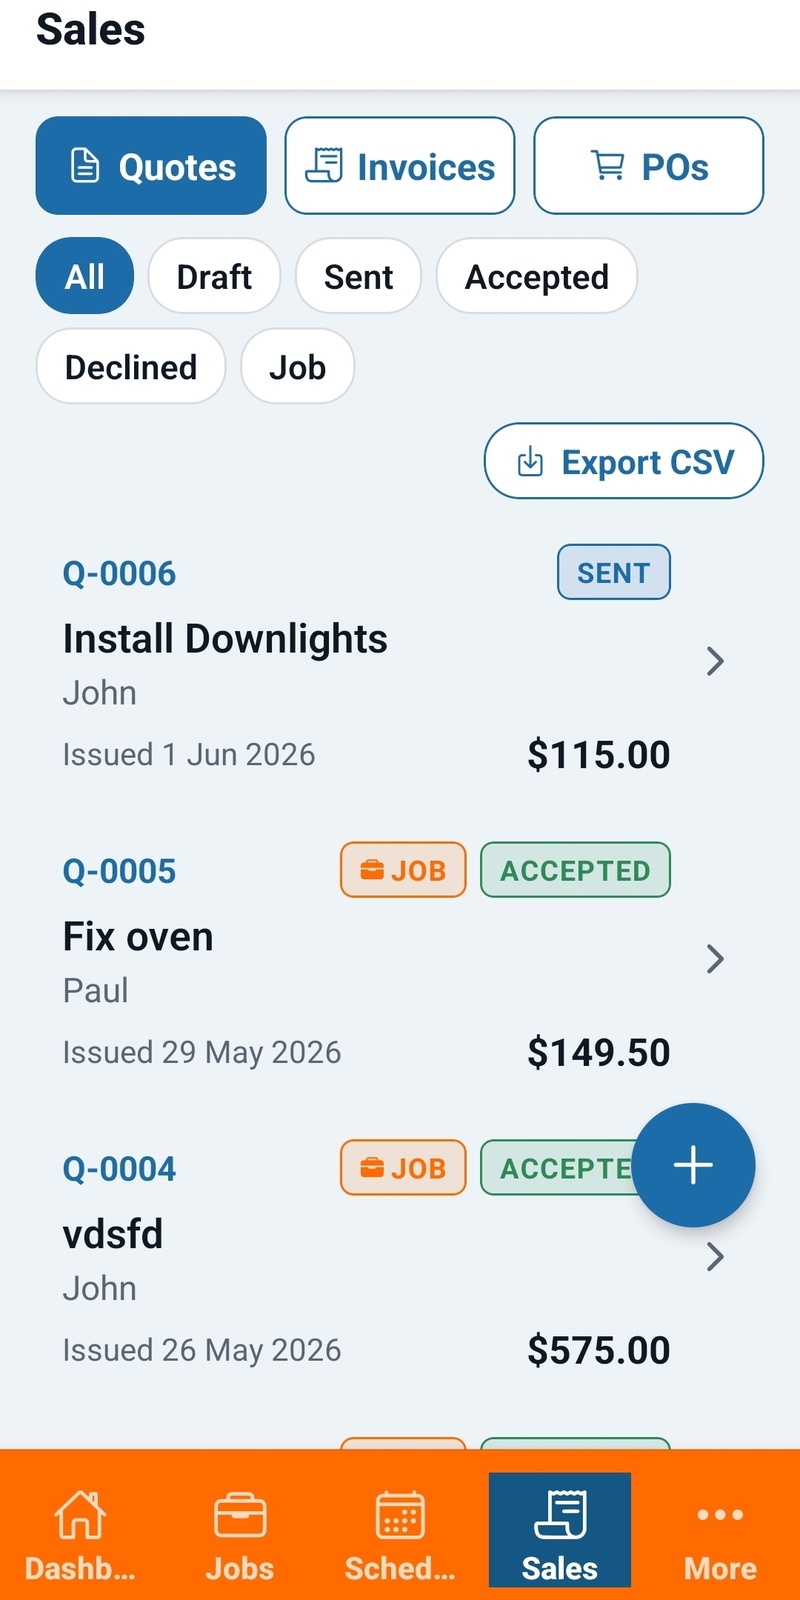Select the Sales receipt icon in bottom bar

tap(560, 1514)
